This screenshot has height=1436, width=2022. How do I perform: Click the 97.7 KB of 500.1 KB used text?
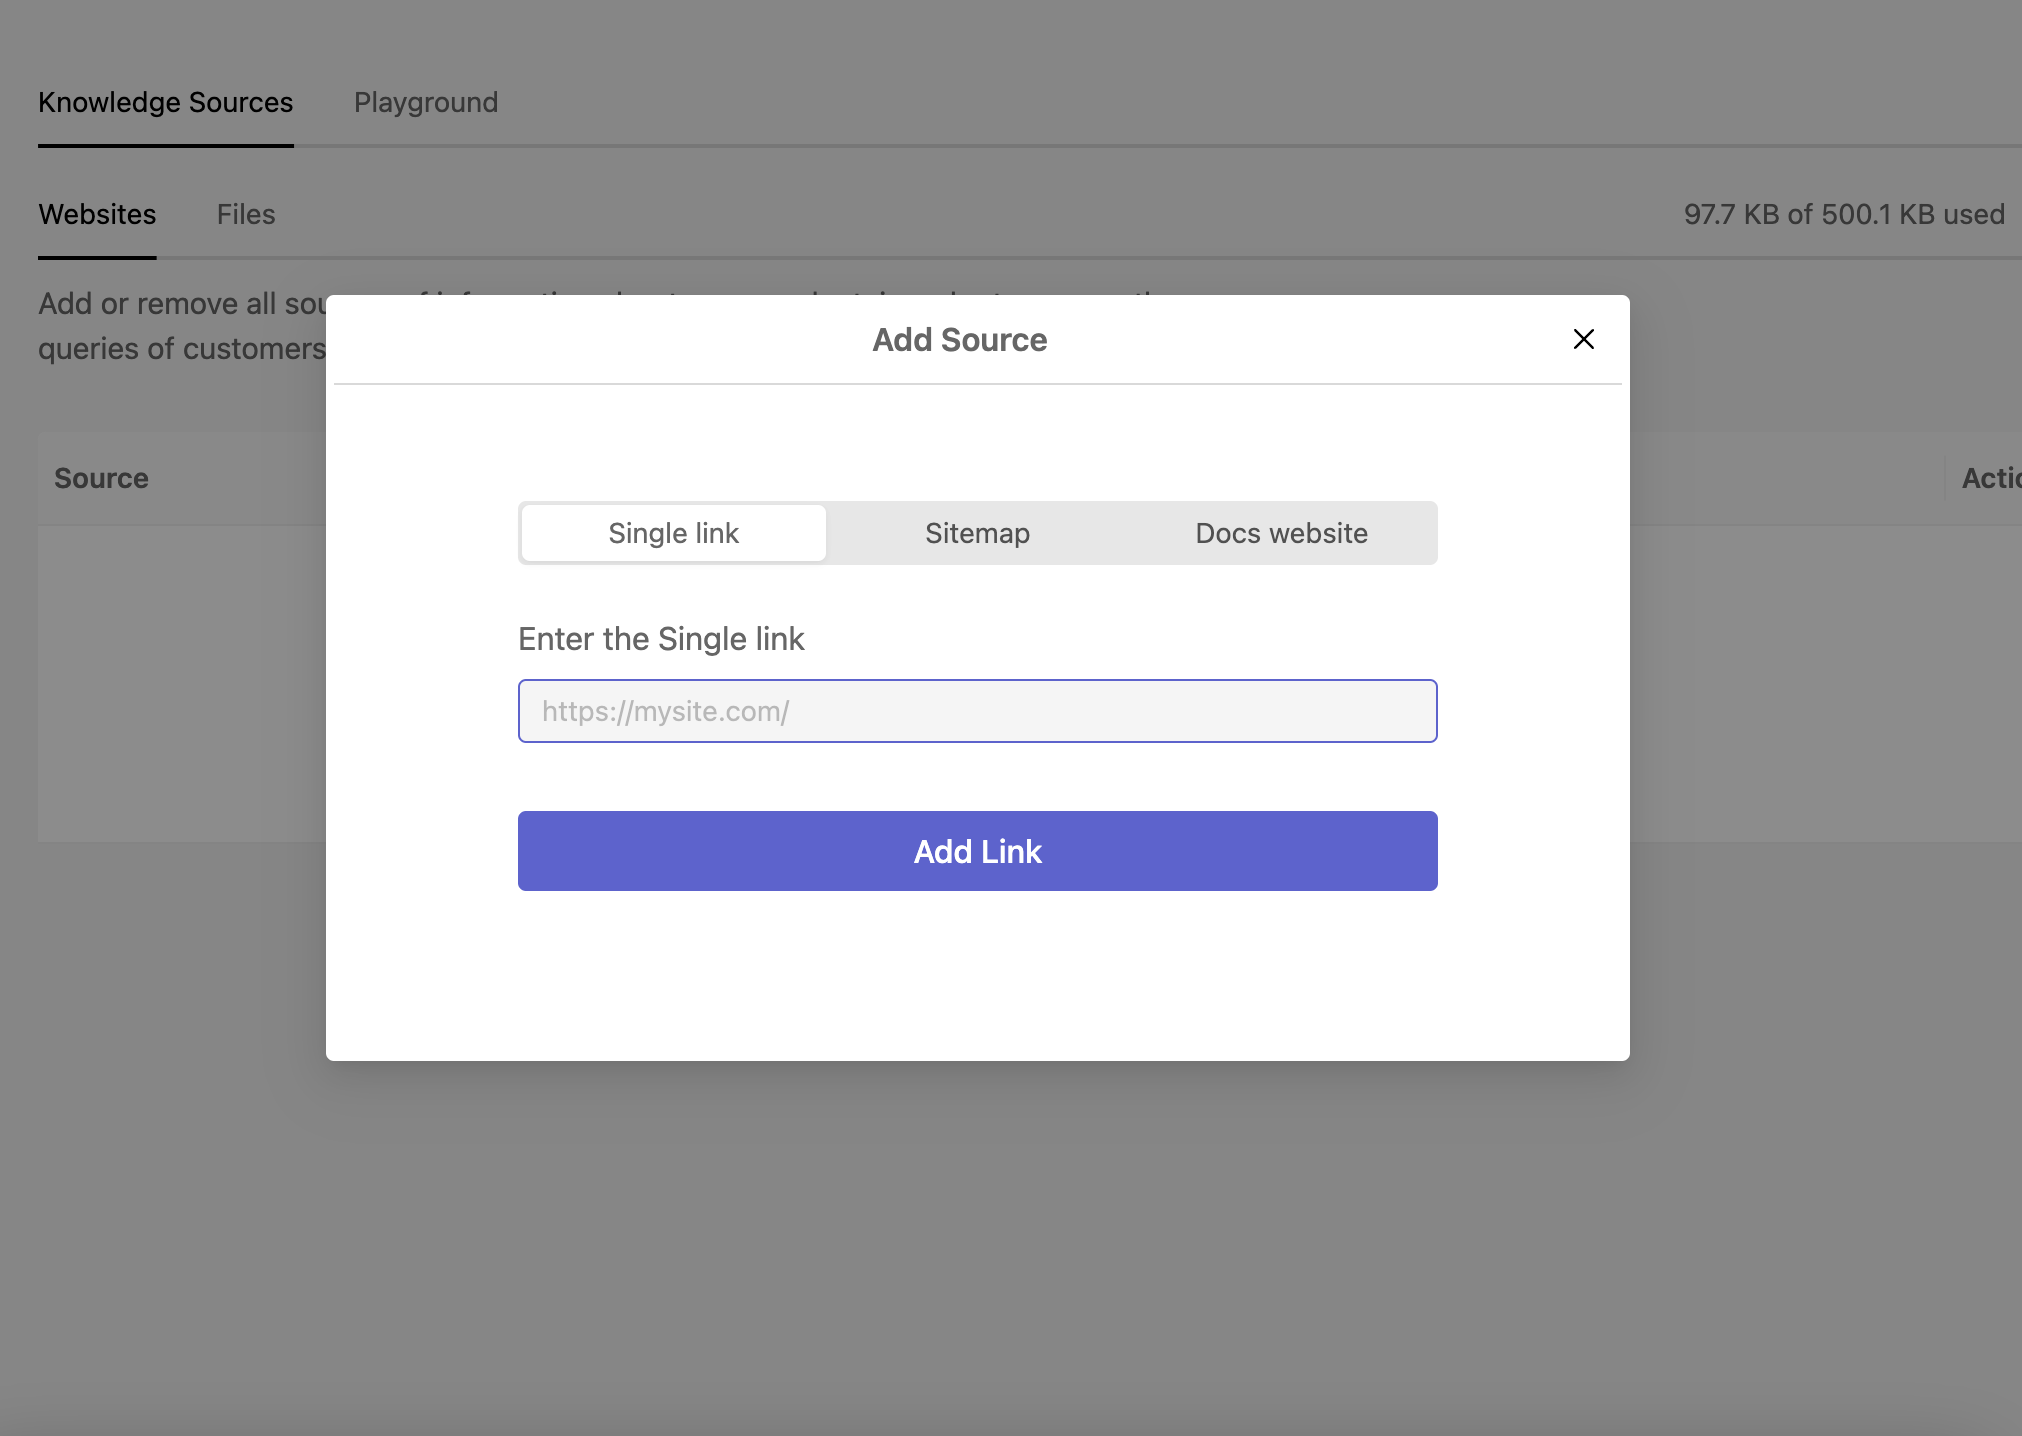click(x=1844, y=214)
